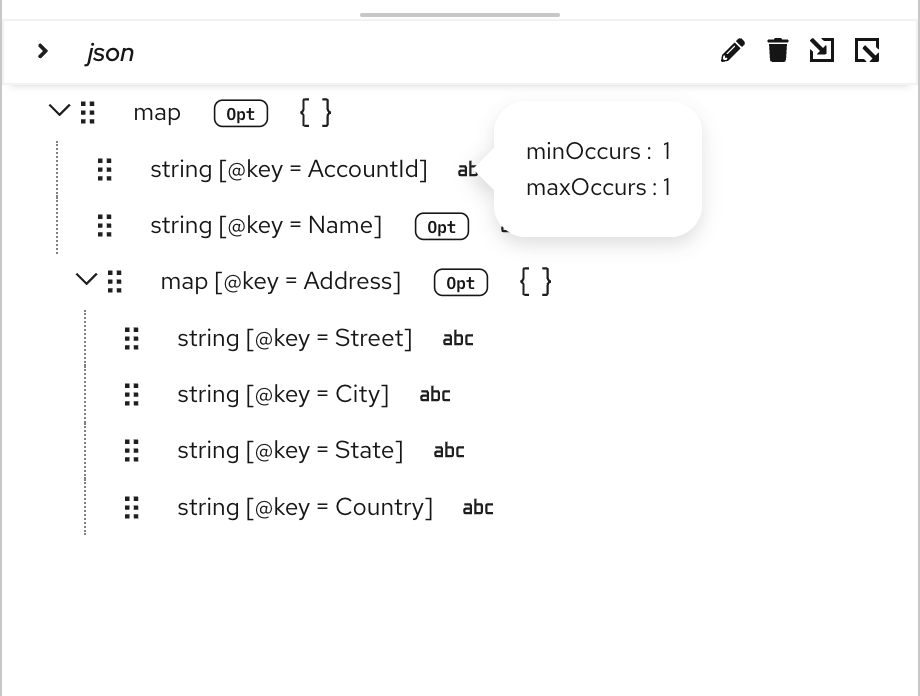Select the string [@key = State] node
Screen dimensions: 920x696
point(290,451)
